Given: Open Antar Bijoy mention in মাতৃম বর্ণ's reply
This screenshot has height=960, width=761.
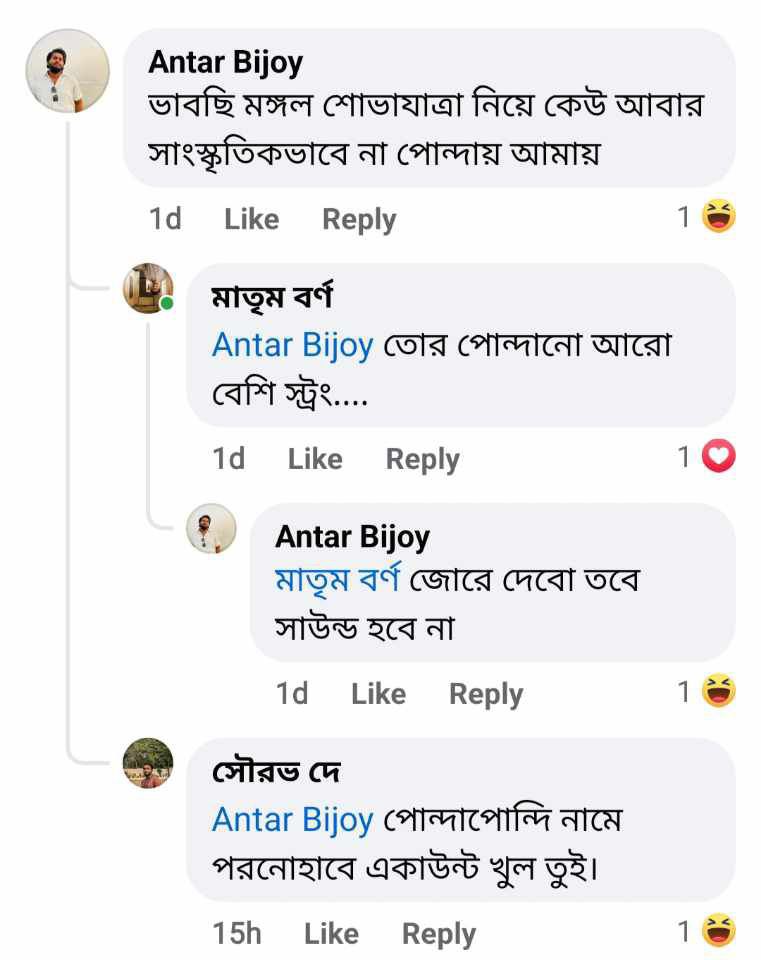Looking at the screenshot, I should (x=292, y=345).
